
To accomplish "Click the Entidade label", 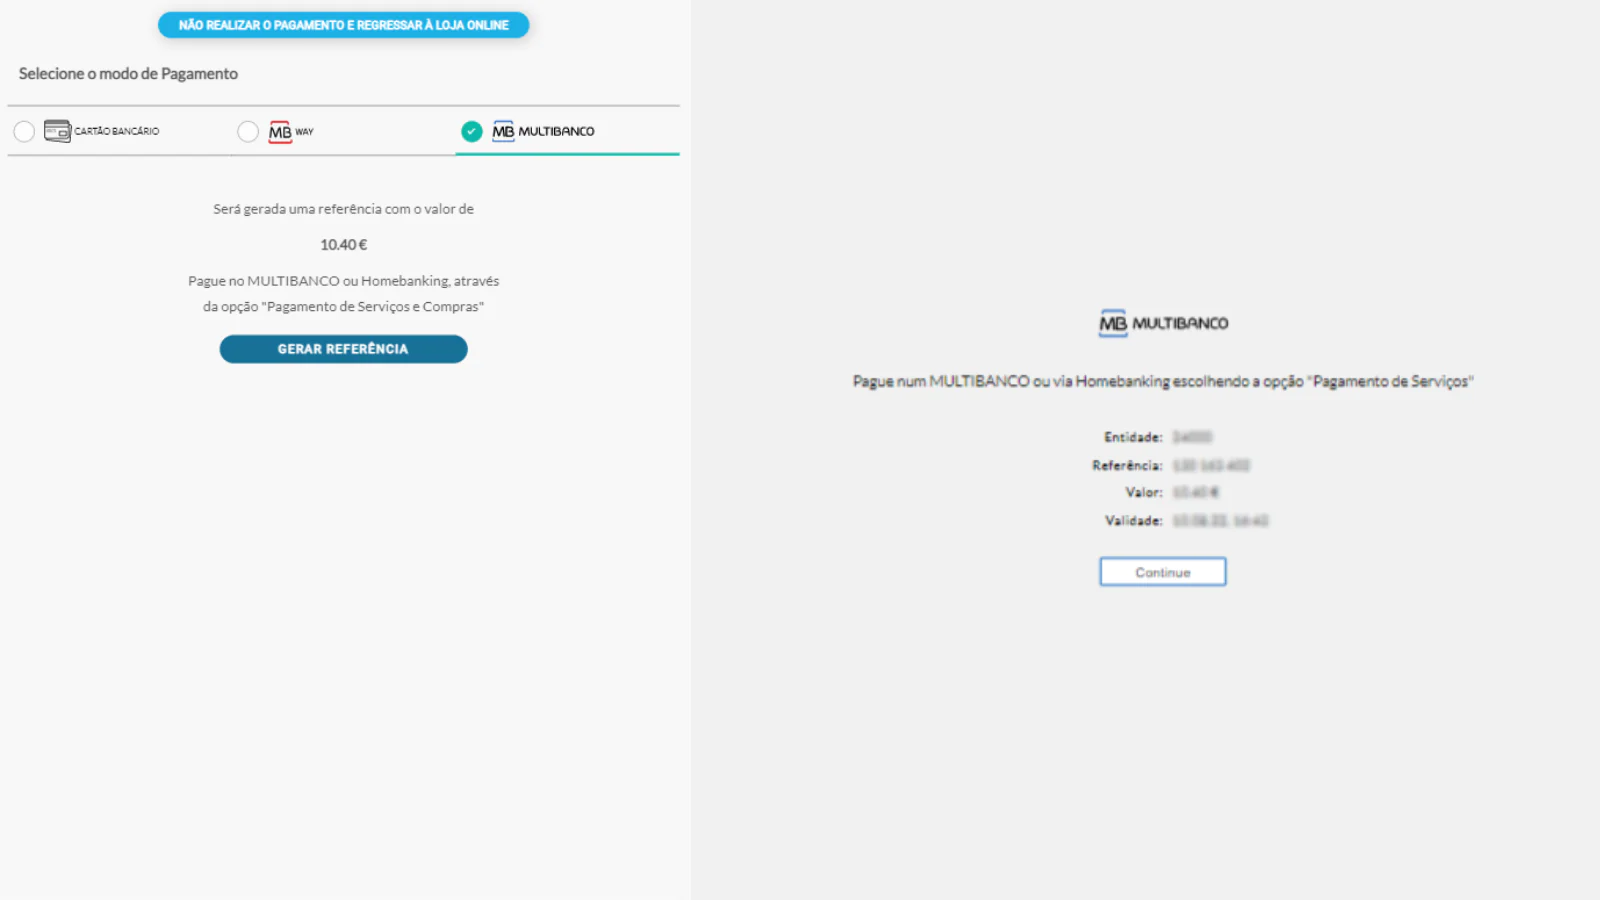I will point(1133,437).
